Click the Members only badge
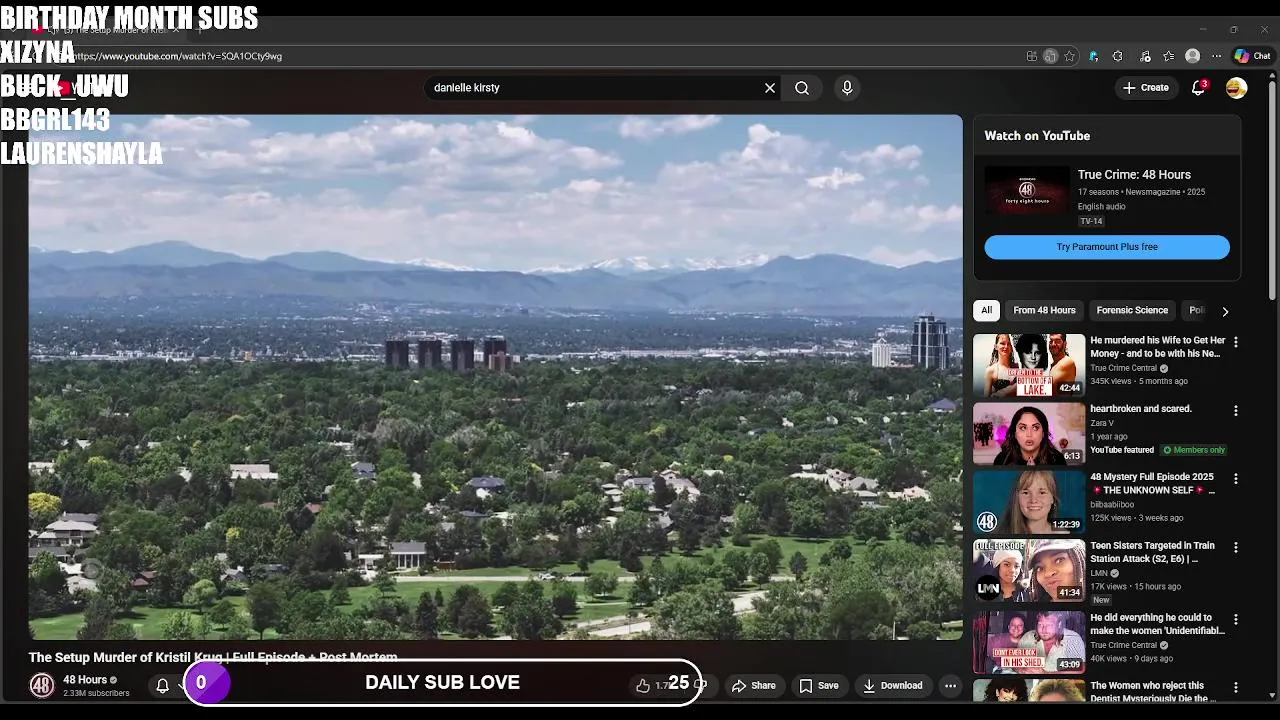Screen dimensions: 1280x720 click(1194, 450)
